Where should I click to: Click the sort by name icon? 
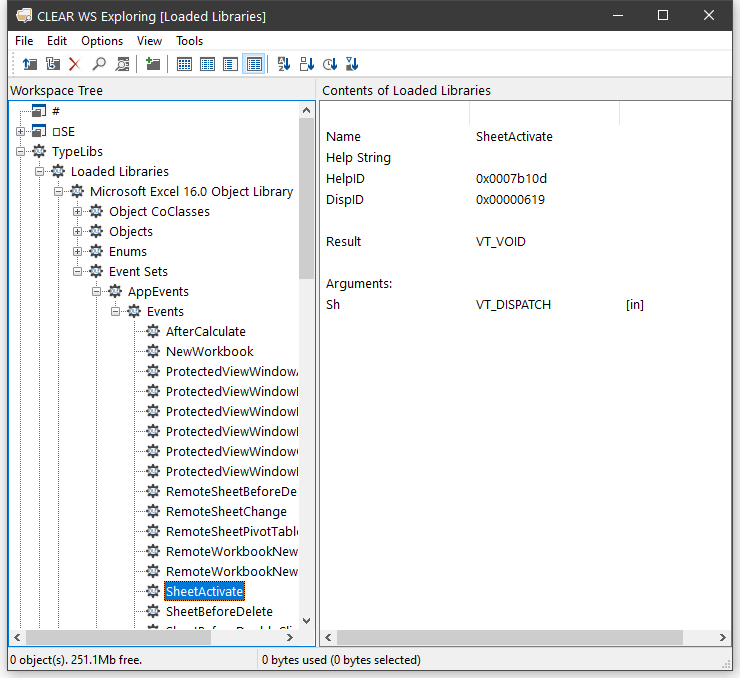[283, 64]
